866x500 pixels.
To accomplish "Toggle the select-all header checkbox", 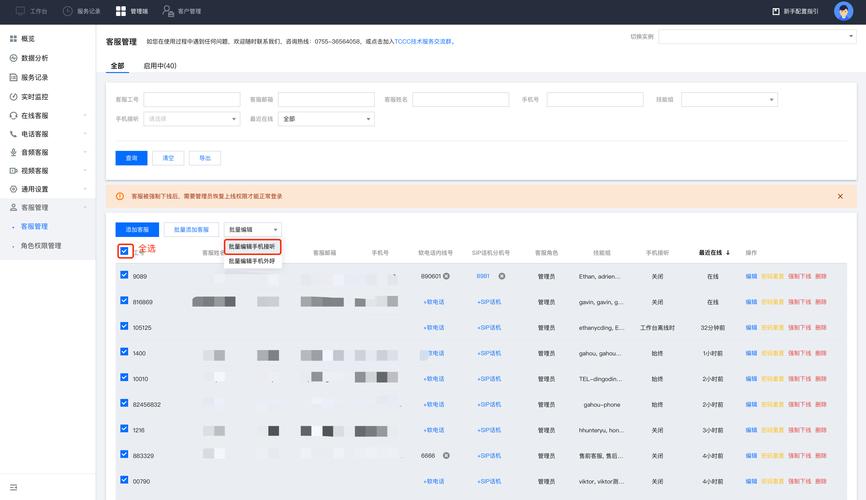I will pyautogui.click(x=124, y=251).
